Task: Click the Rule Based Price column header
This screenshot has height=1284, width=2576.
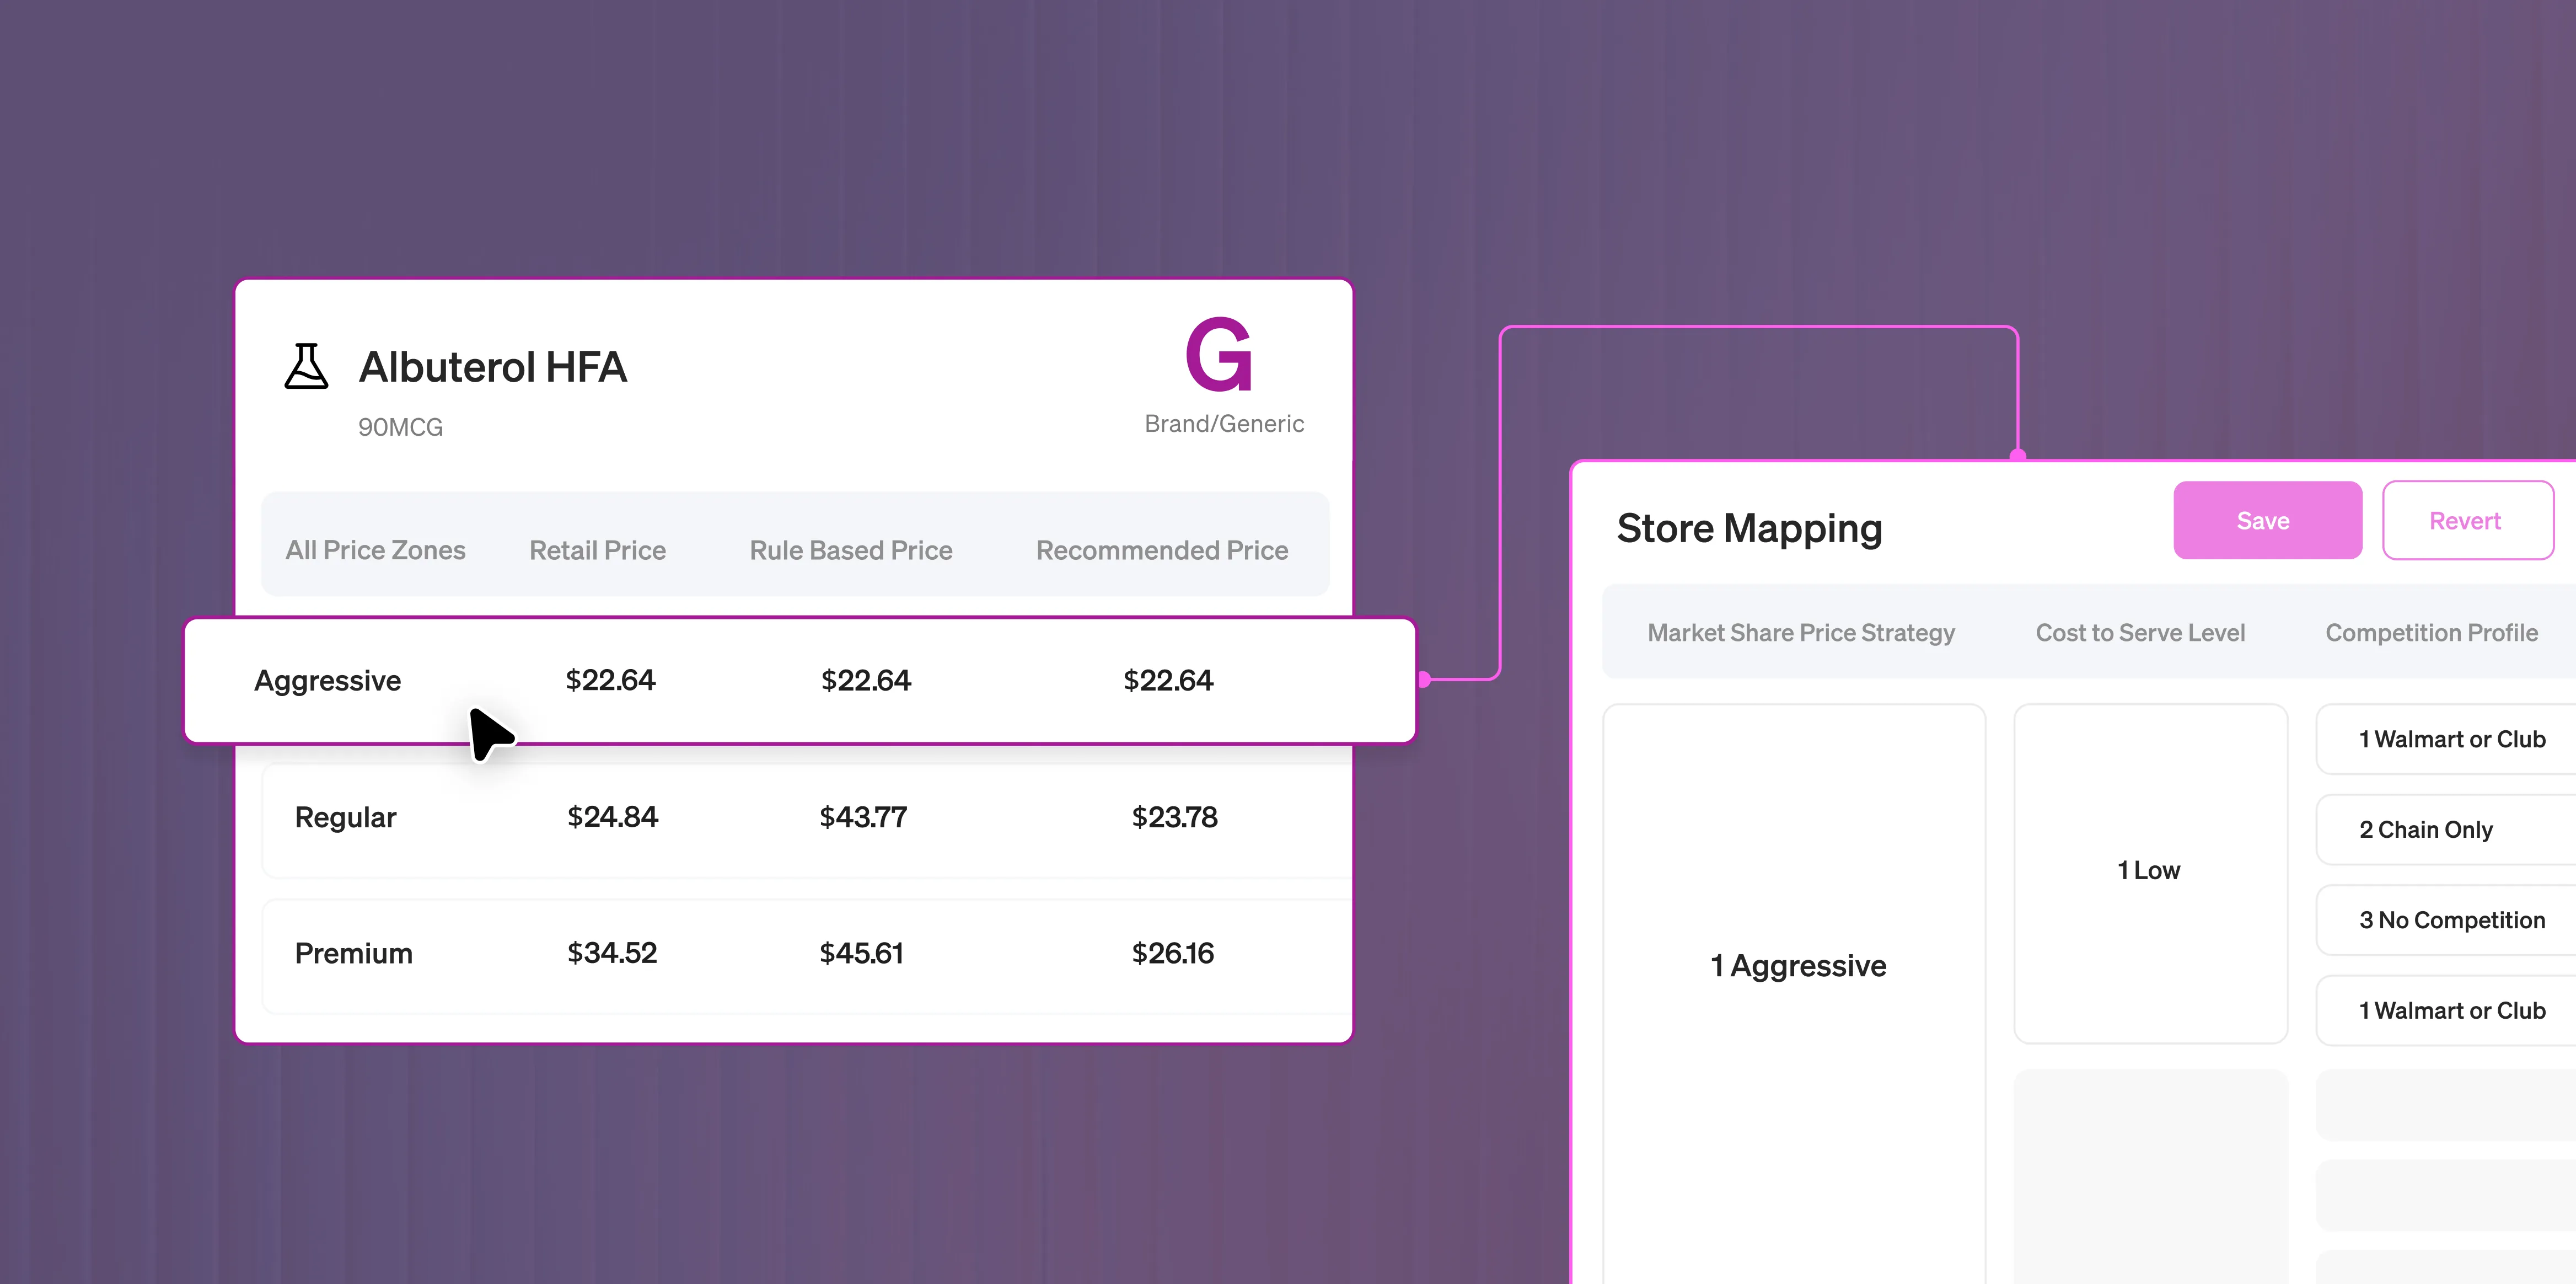Action: pyautogui.click(x=850, y=551)
